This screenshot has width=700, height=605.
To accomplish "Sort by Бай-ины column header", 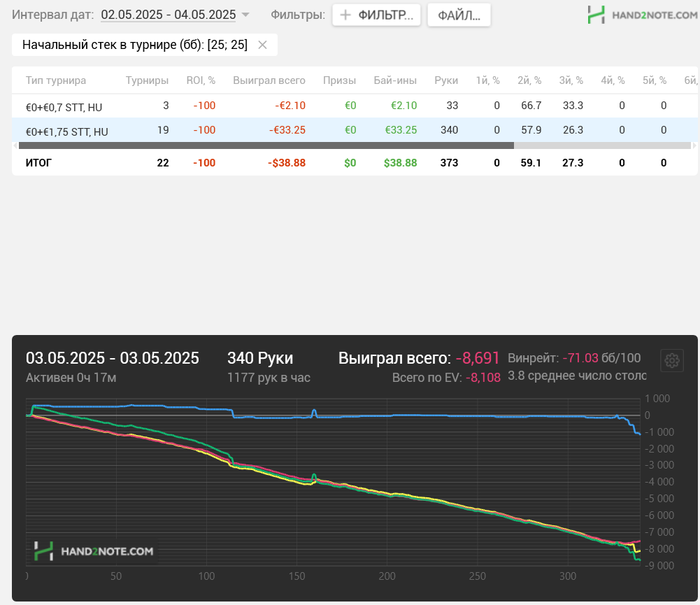I will pos(395,80).
